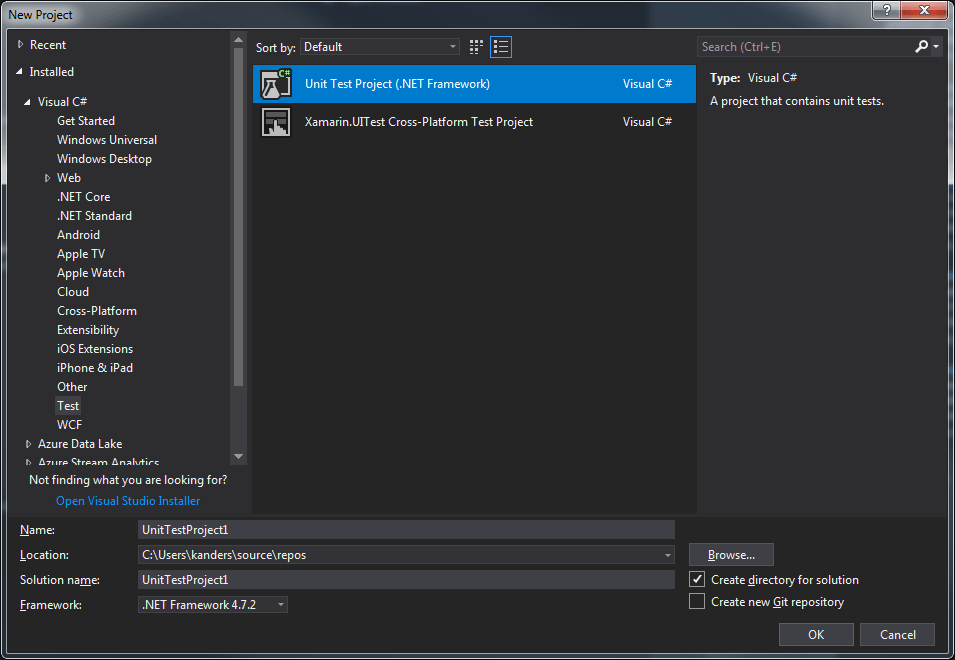Expand the Web tree node

point(47,178)
